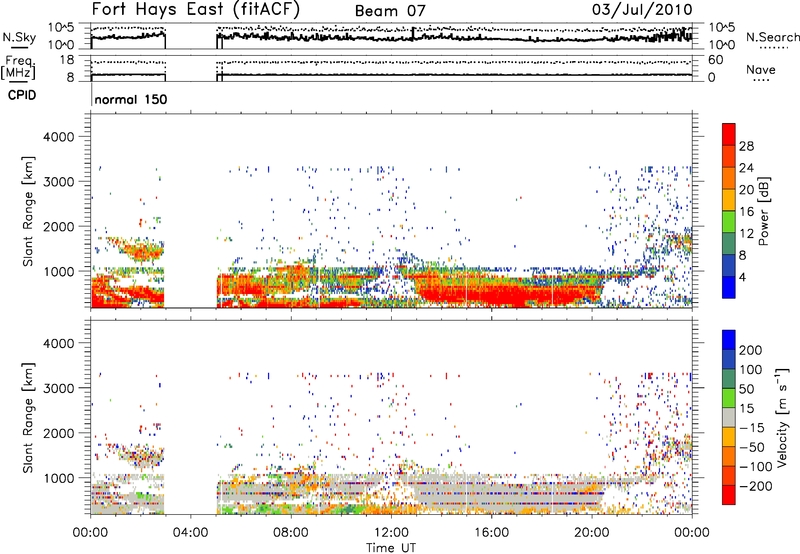
Task: Pick the top blue Velocity segment above 200
Action: point(729,340)
